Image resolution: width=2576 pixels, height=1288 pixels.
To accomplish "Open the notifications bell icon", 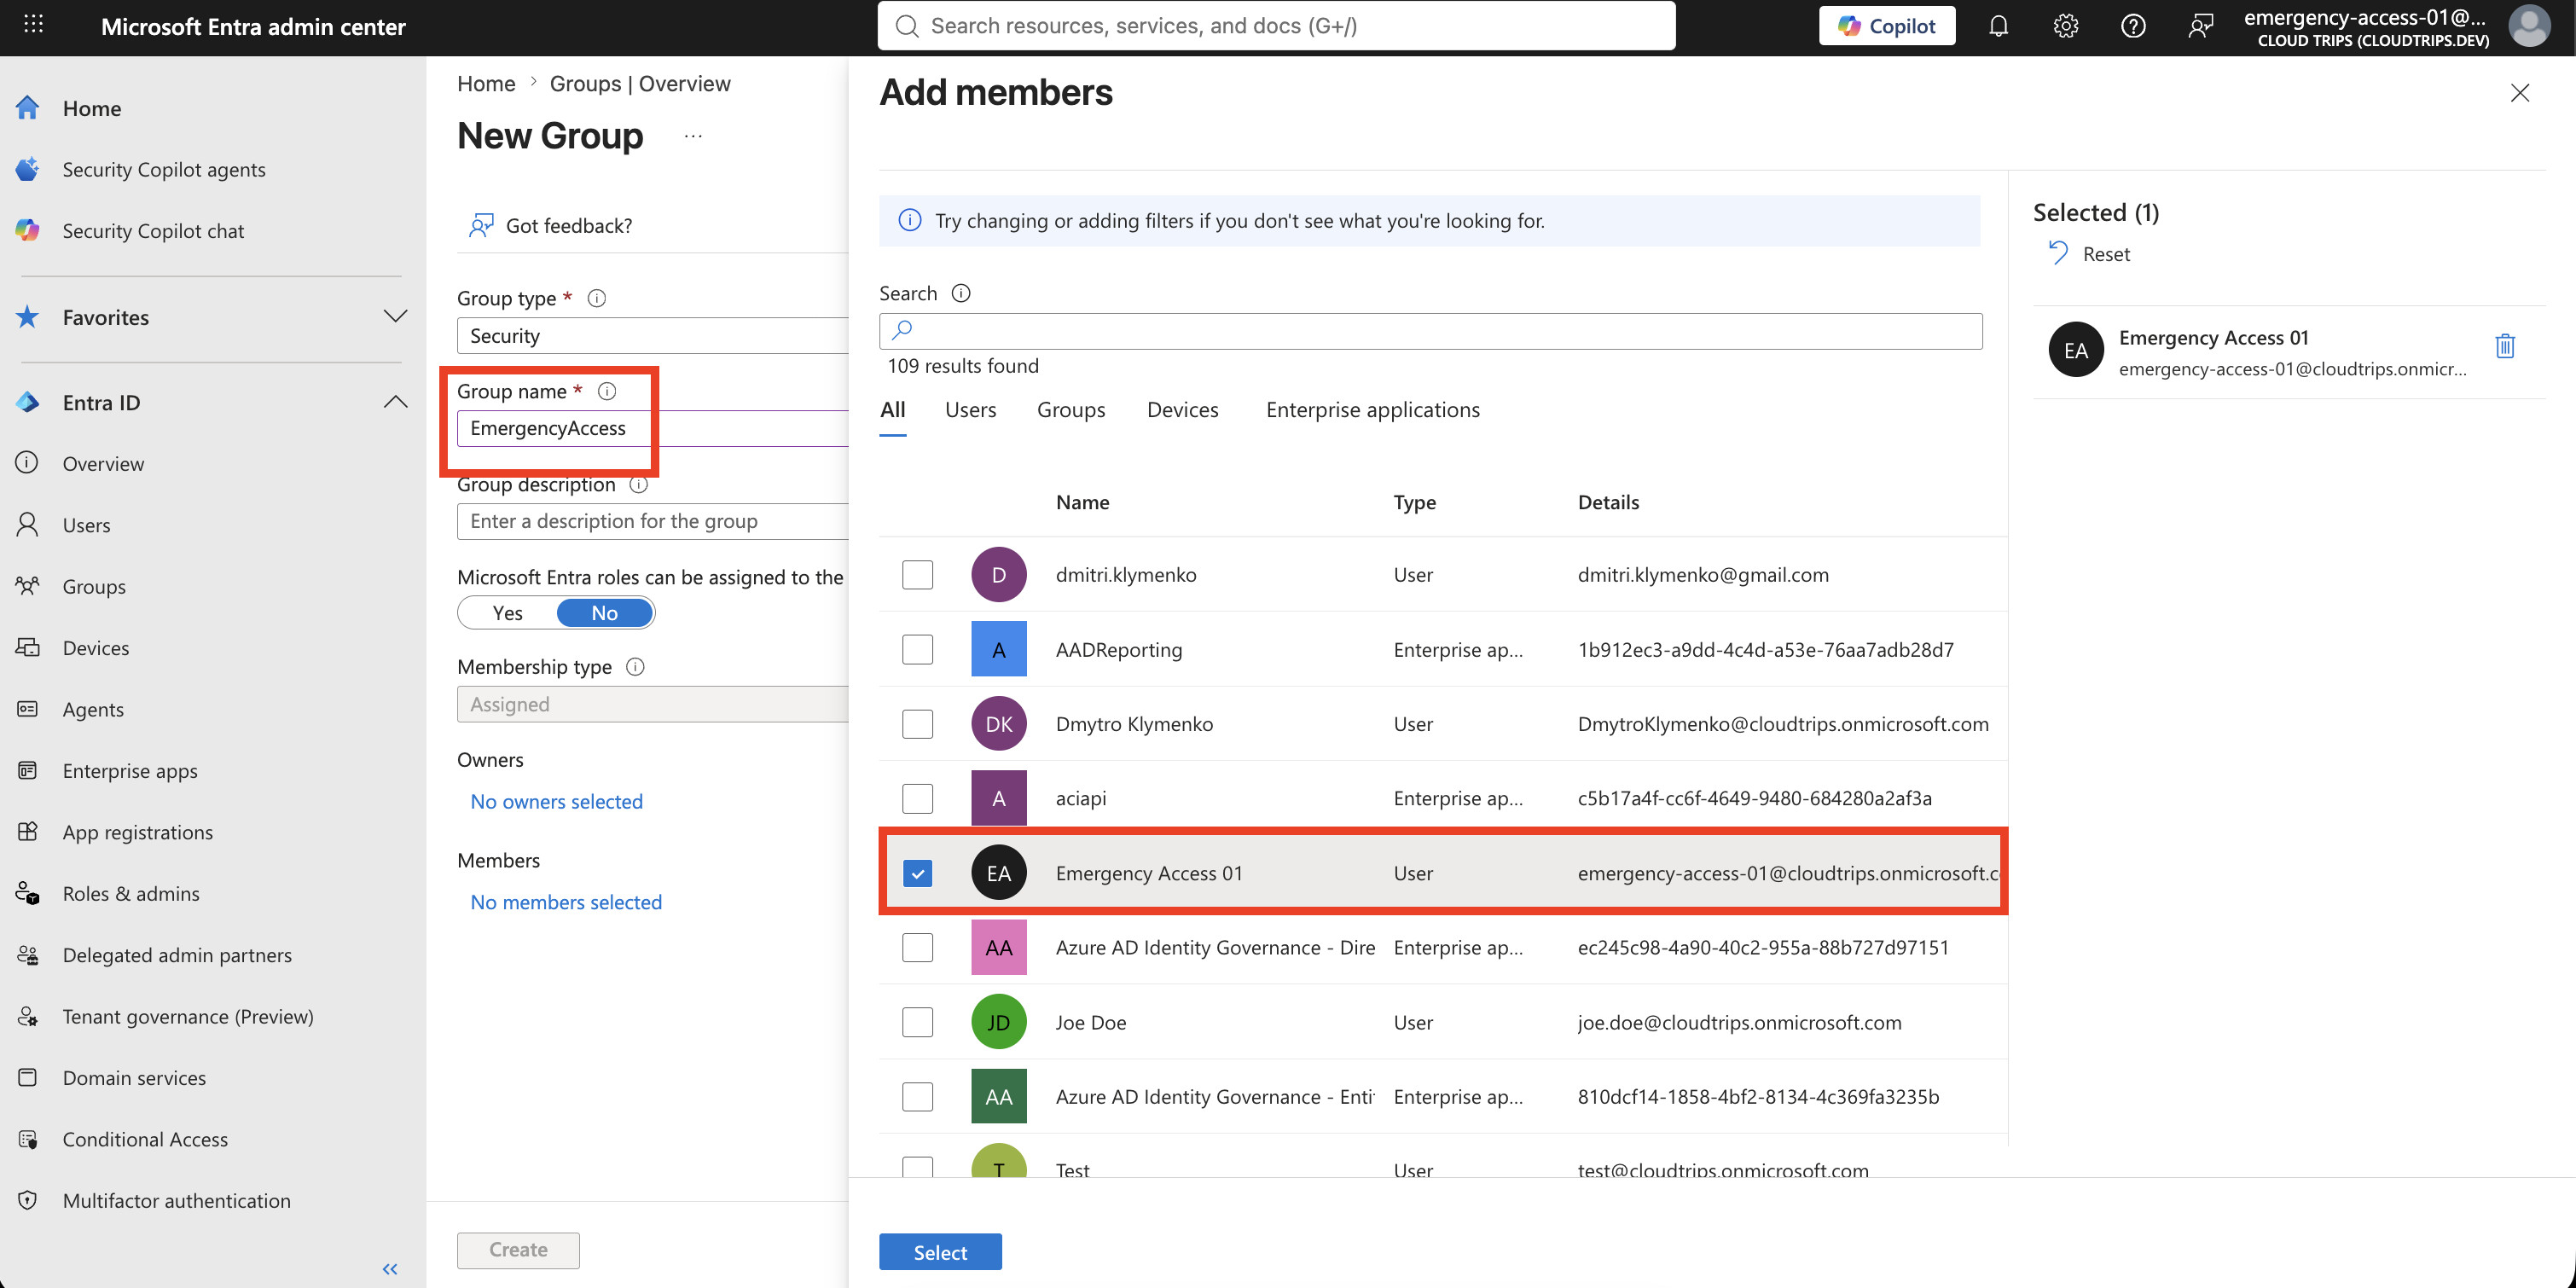I will [x=1998, y=26].
